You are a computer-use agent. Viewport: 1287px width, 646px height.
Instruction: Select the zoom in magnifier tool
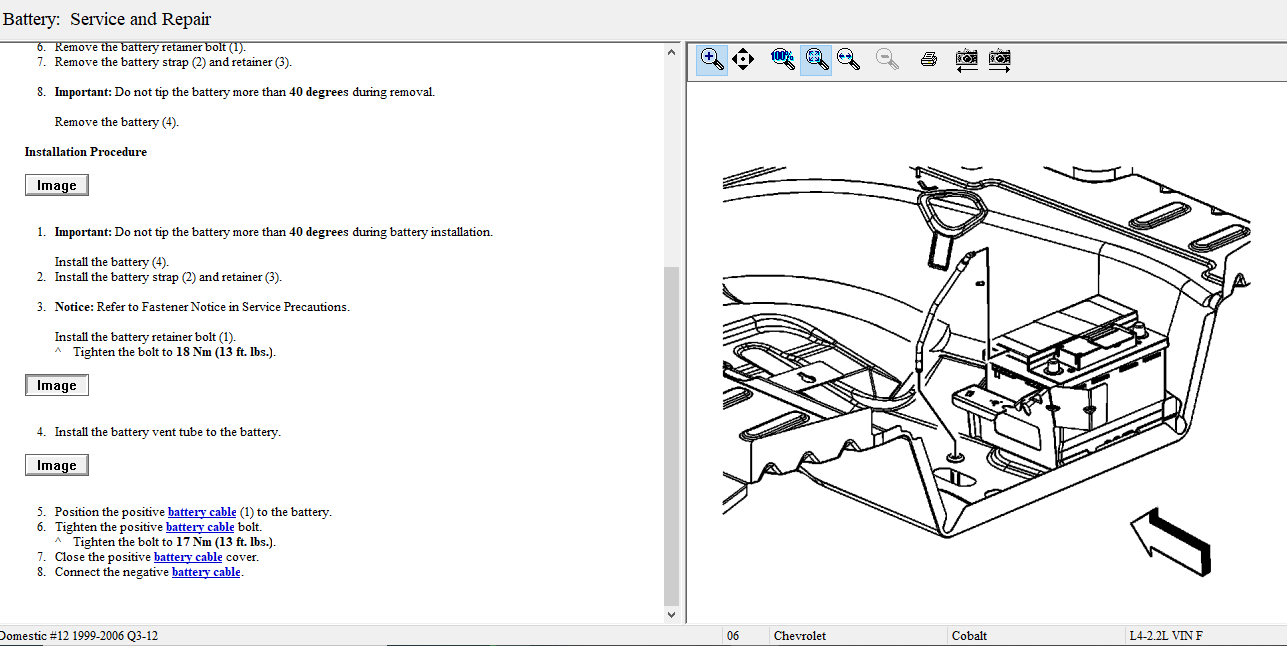coord(712,59)
